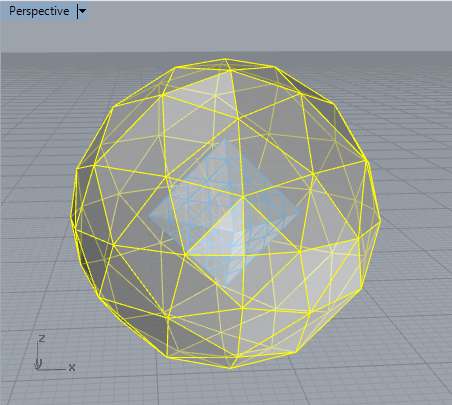This screenshot has height=405, width=452.
Task: Click the X axis label
Action: click(72, 367)
